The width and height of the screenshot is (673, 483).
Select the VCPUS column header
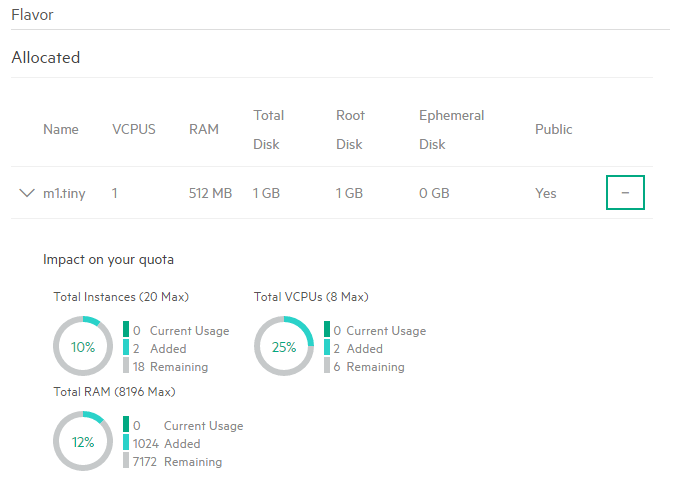134,129
